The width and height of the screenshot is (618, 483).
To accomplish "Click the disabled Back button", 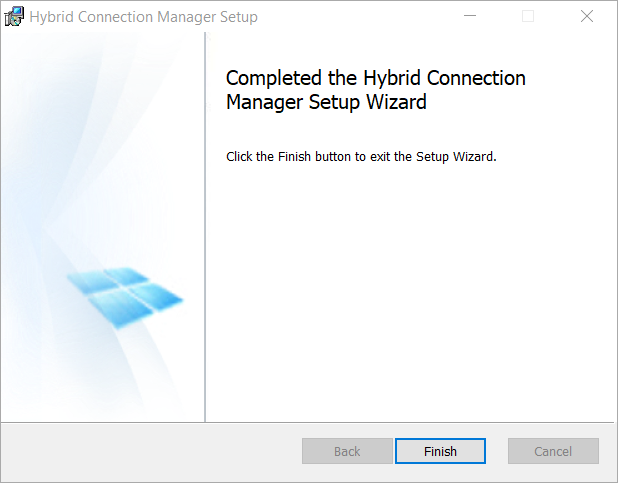I will 347,451.
